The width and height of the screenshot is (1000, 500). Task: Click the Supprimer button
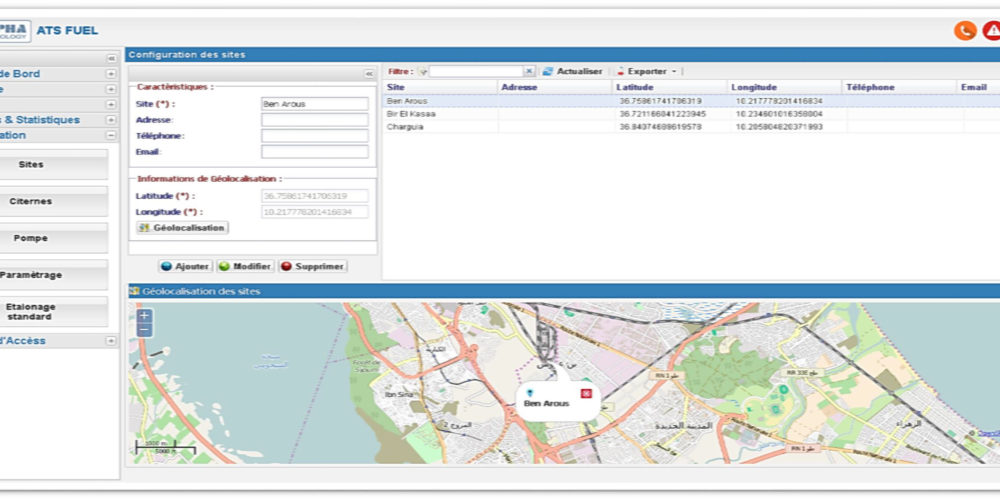(313, 267)
